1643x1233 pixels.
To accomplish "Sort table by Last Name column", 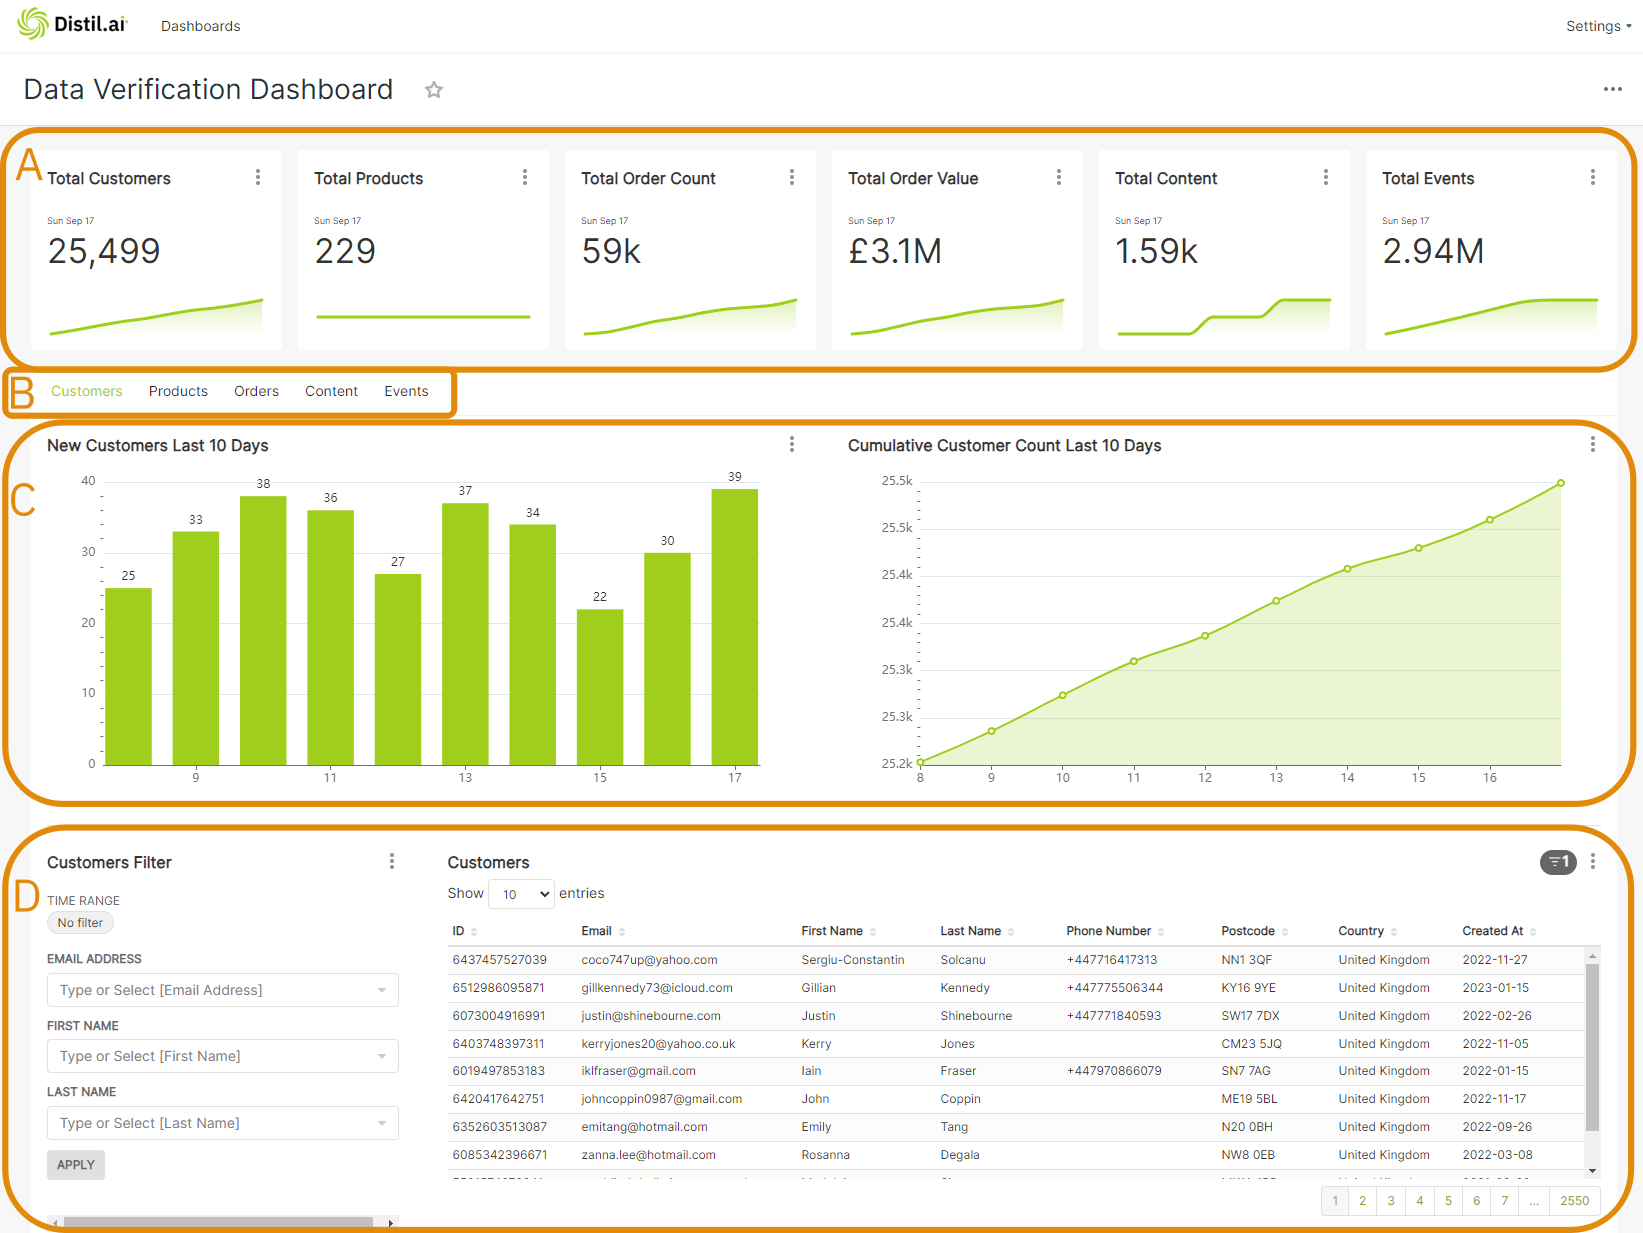I will point(977,931).
